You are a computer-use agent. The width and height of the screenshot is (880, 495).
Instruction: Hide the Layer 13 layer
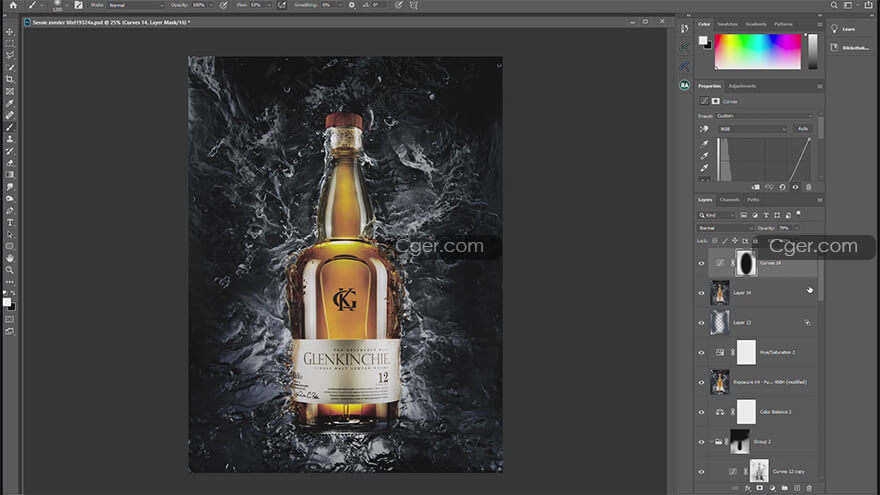(x=701, y=323)
